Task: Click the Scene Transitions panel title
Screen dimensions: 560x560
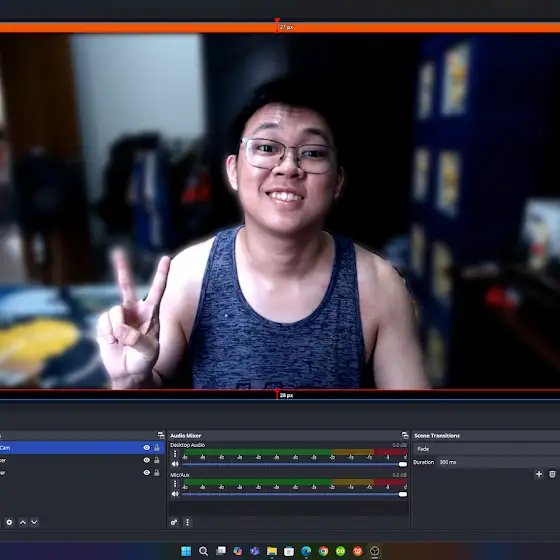Action: 437,435
